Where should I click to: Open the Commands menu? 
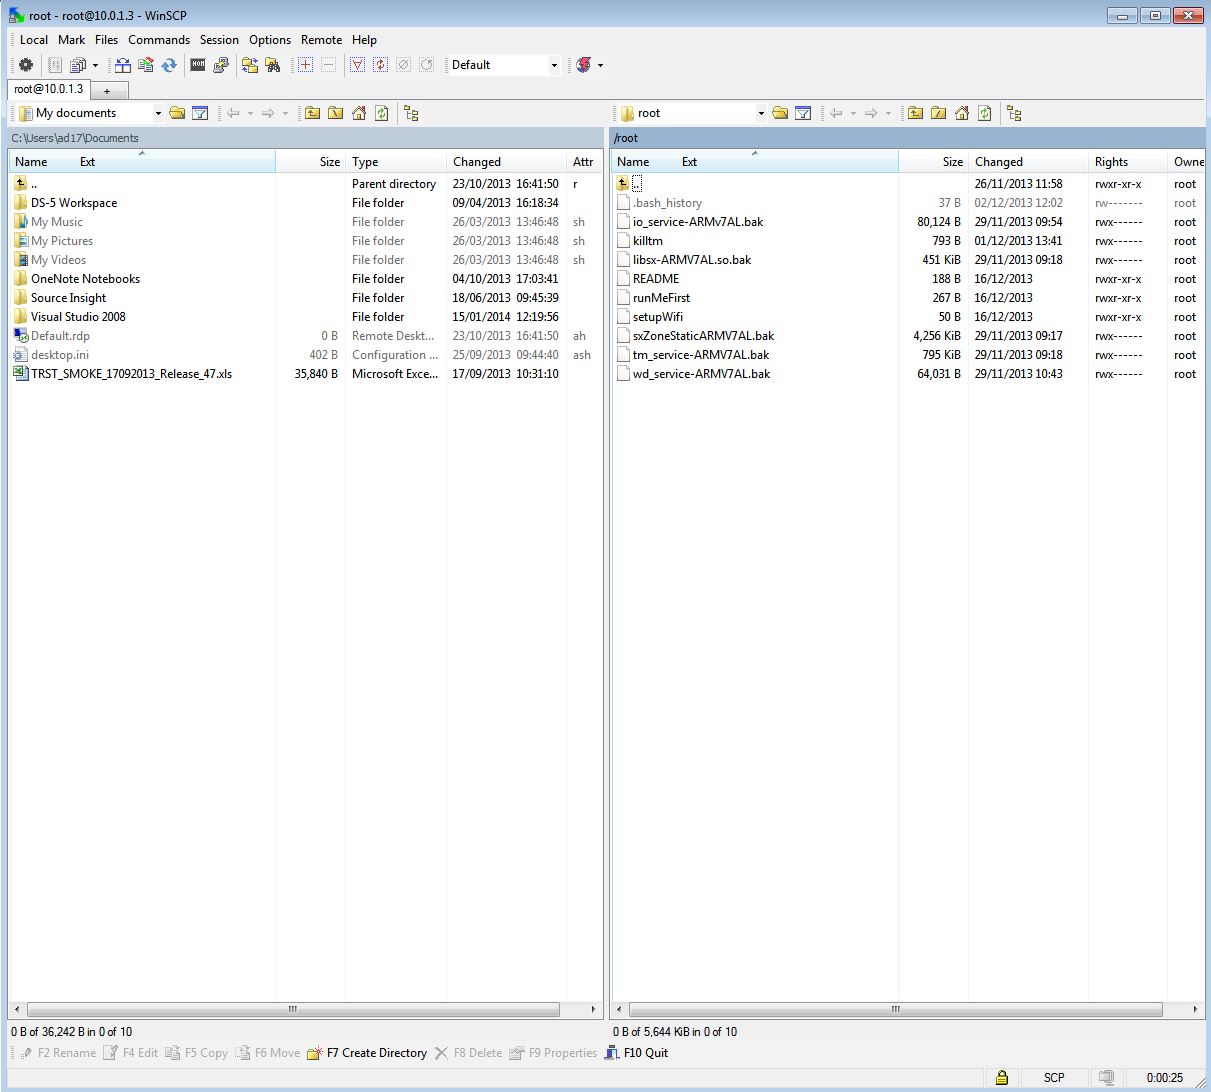(x=159, y=40)
